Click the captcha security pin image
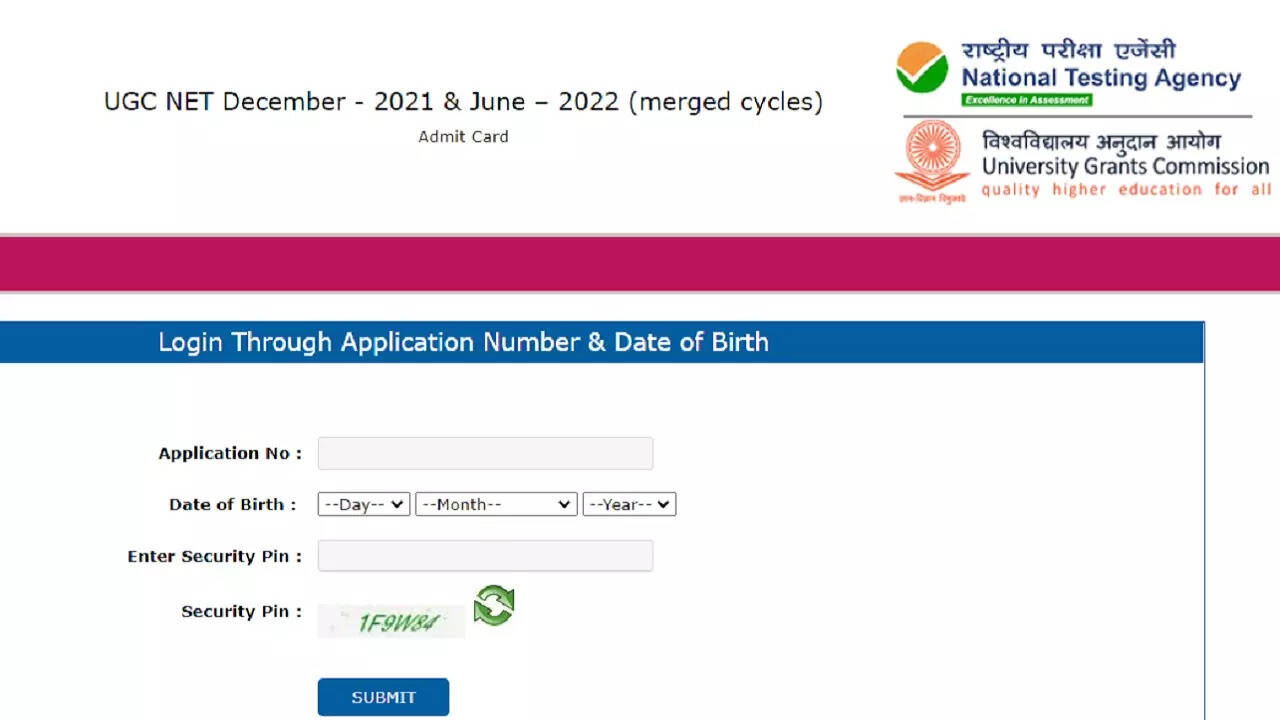The image size is (1280, 720). click(392, 622)
